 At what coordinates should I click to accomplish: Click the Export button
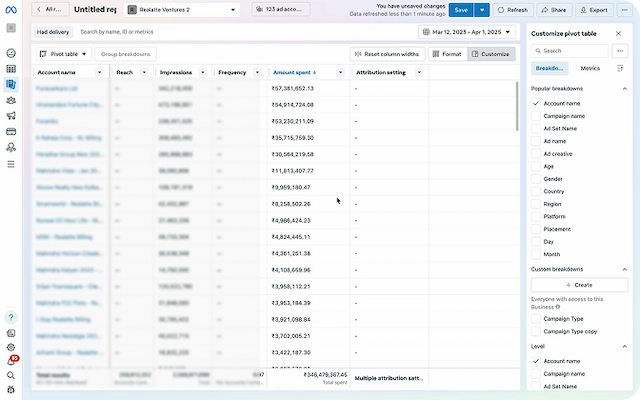[x=593, y=10]
